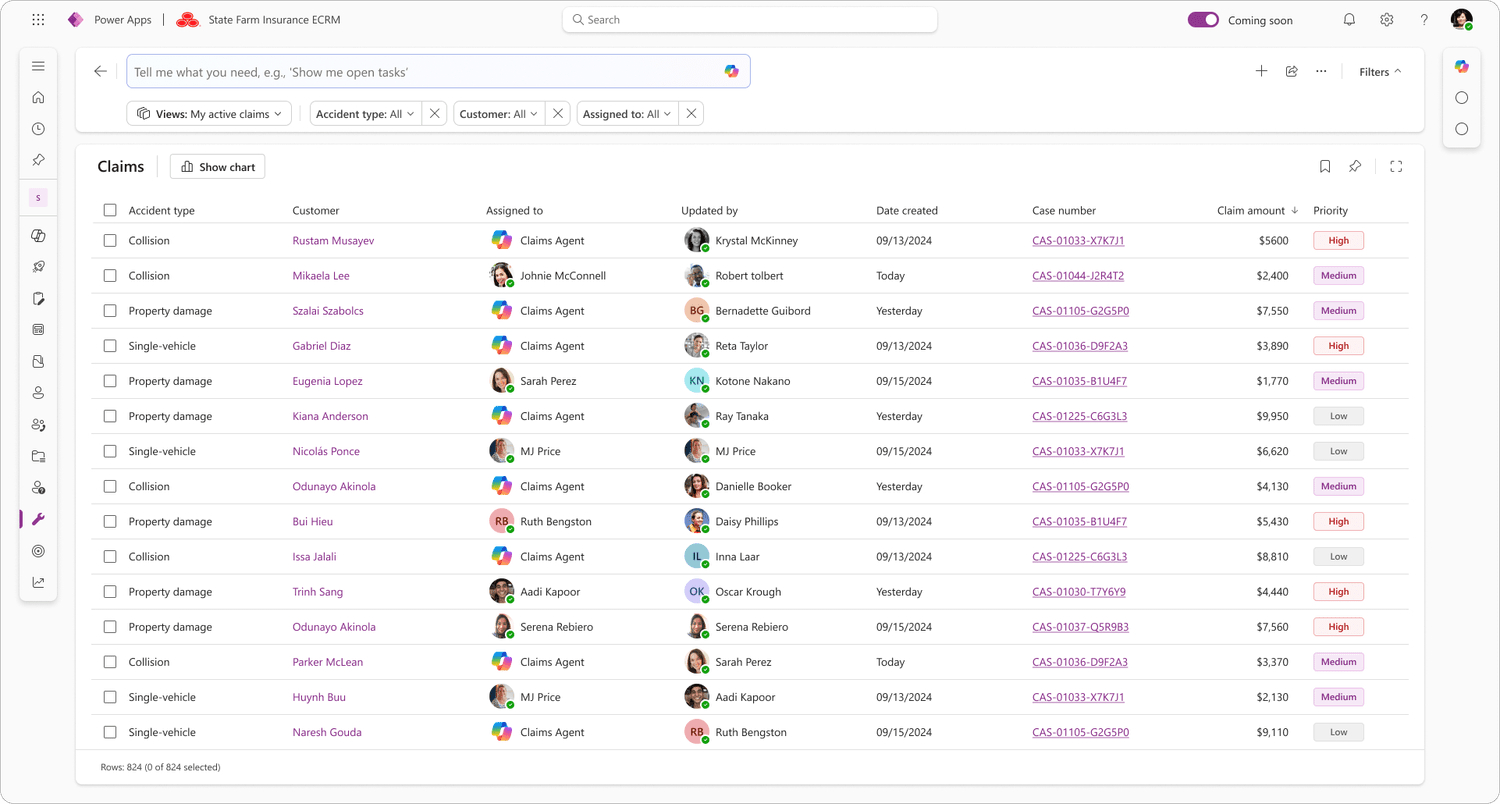Open Recent clock icon in sidebar
Image resolution: width=1500 pixels, height=804 pixels.
(38, 129)
